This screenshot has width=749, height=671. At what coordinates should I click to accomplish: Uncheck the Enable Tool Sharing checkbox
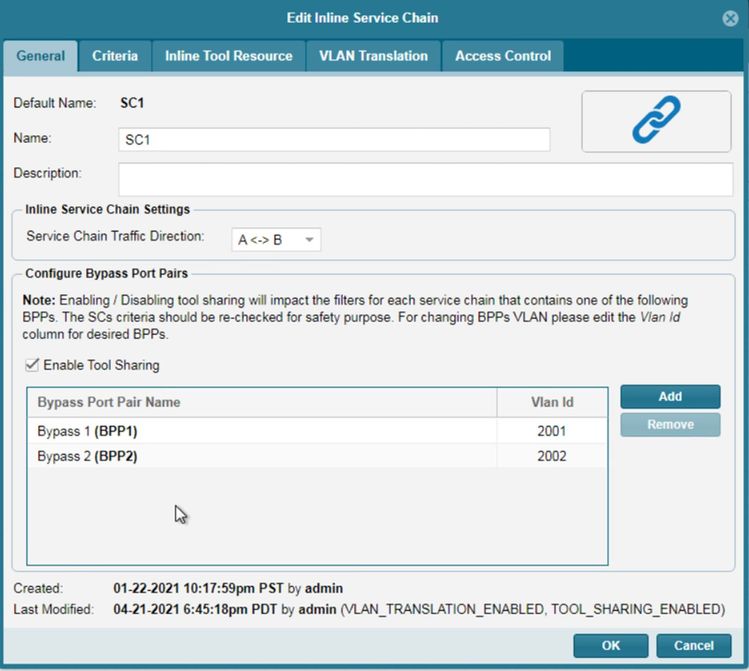(33, 366)
